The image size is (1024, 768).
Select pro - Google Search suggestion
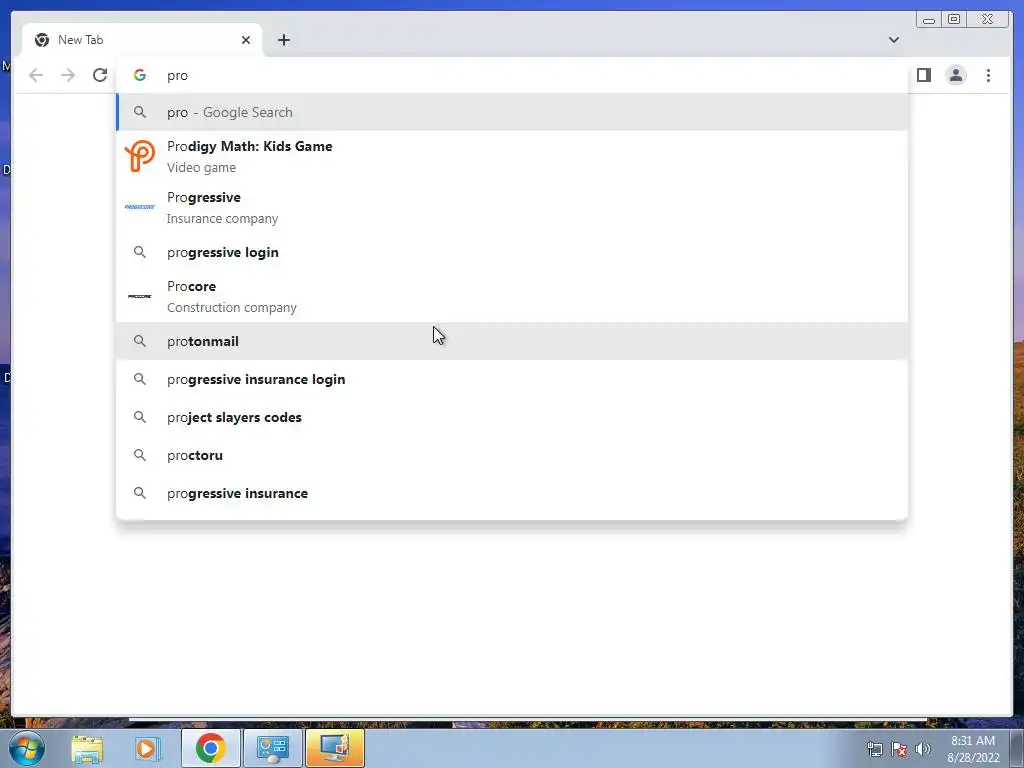512,112
